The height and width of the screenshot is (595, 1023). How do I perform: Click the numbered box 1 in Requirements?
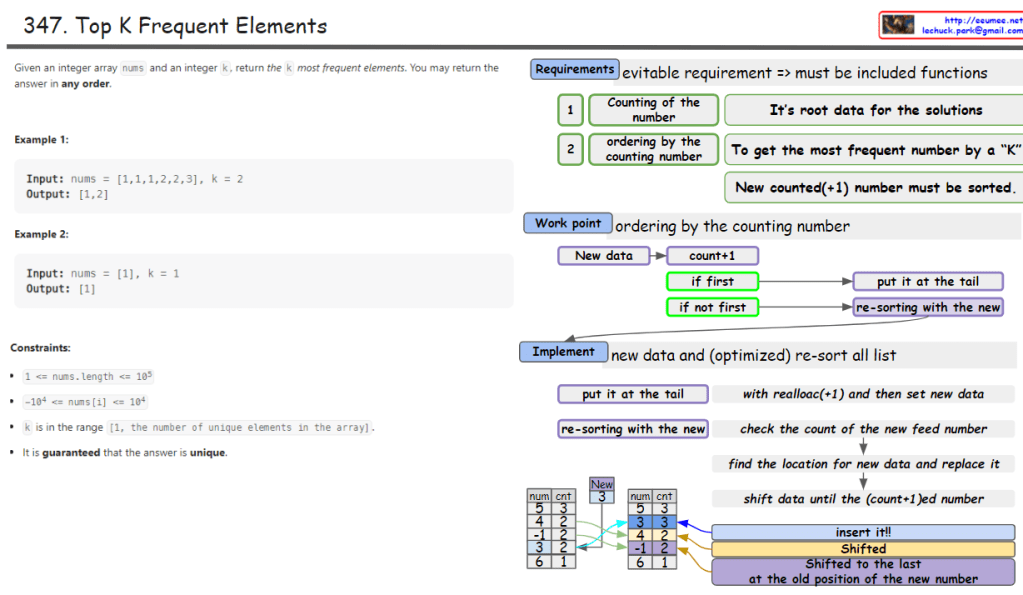pos(570,110)
